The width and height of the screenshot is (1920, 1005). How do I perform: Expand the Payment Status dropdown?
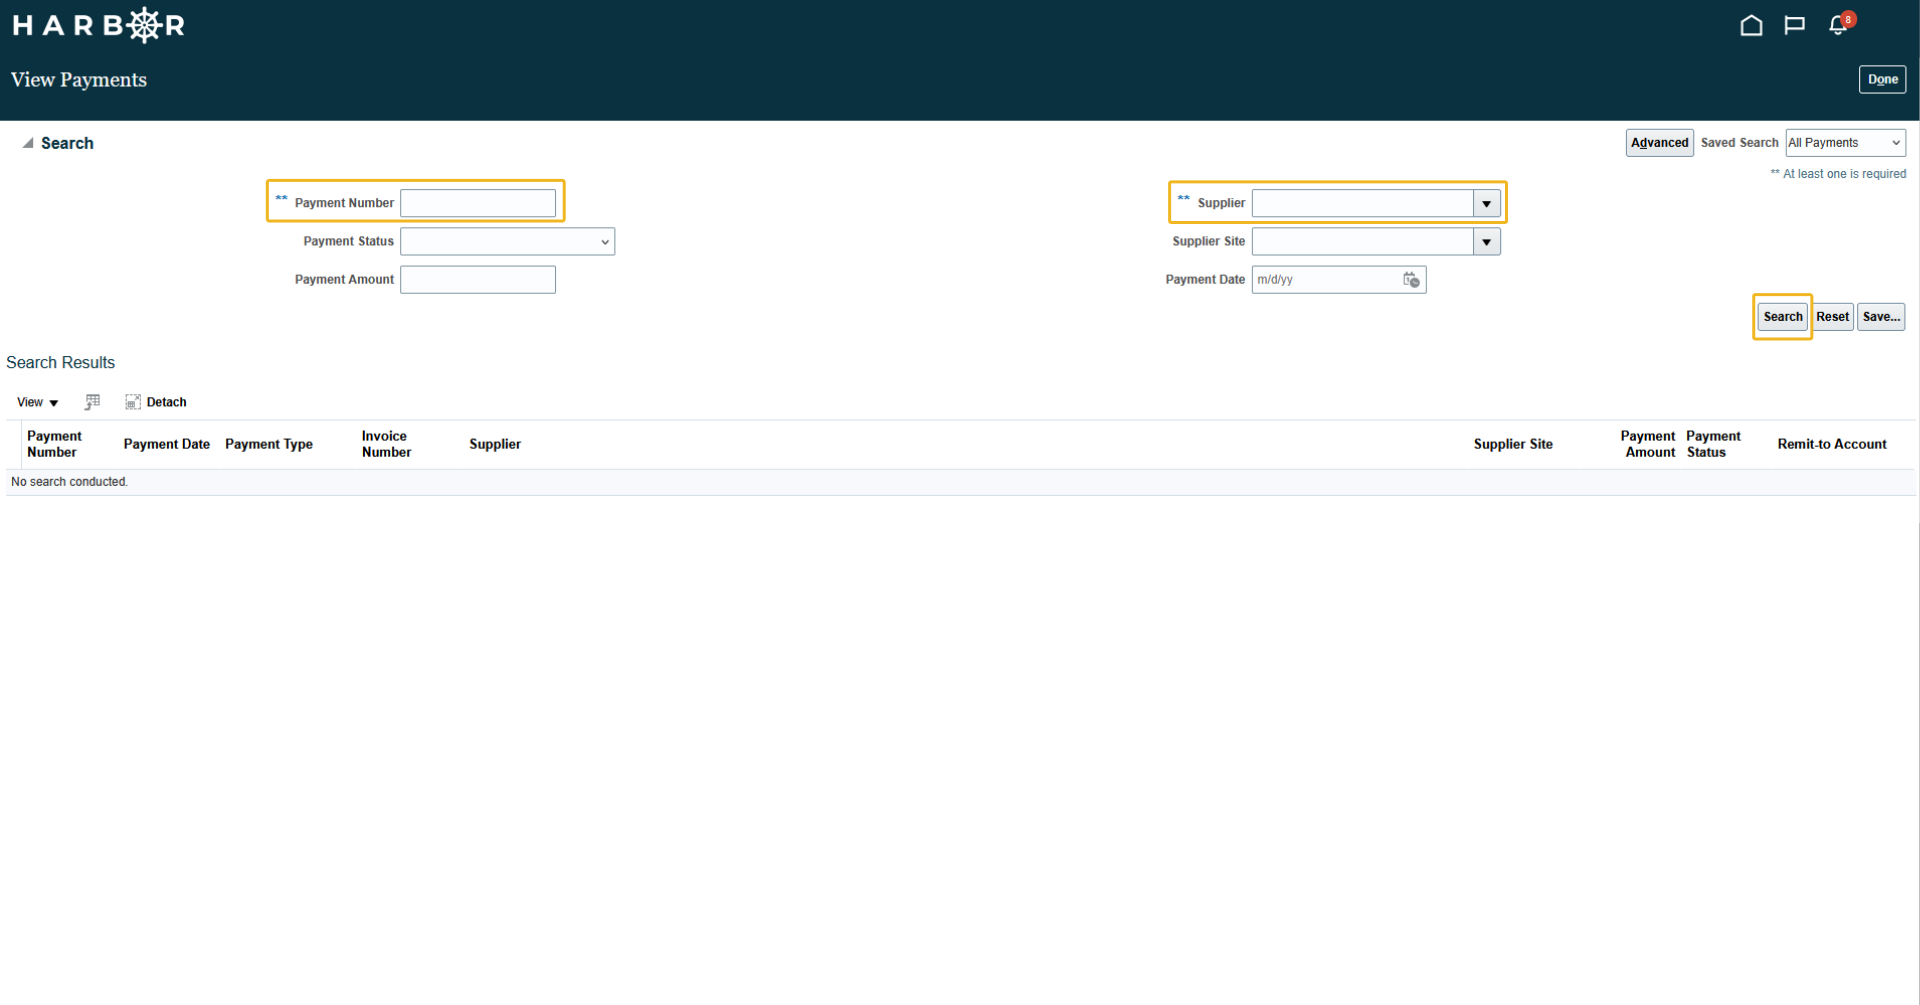coord(507,242)
